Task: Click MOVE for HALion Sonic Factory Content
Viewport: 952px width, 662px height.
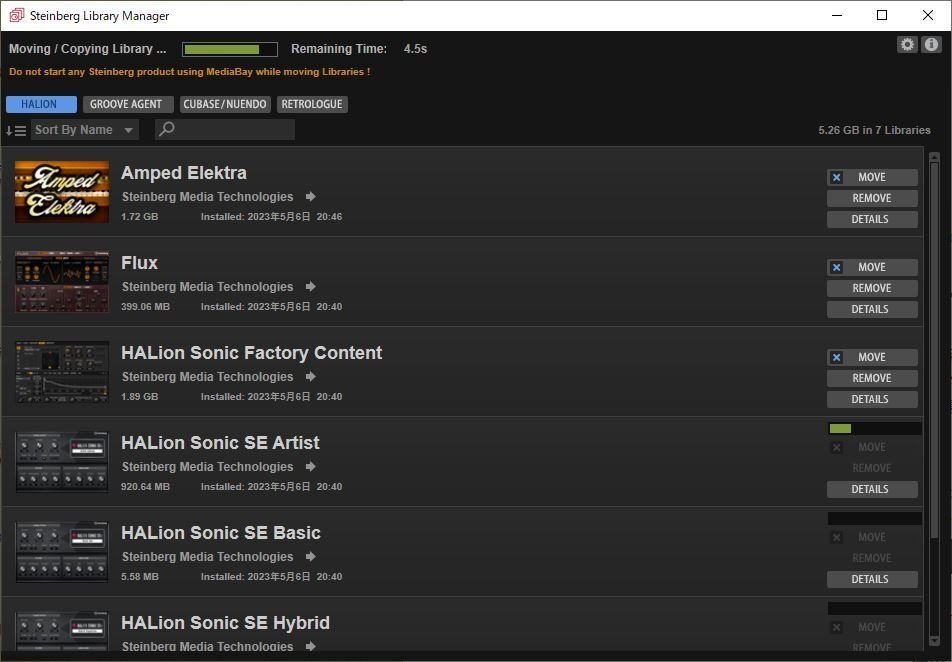Action: (872, 357)
